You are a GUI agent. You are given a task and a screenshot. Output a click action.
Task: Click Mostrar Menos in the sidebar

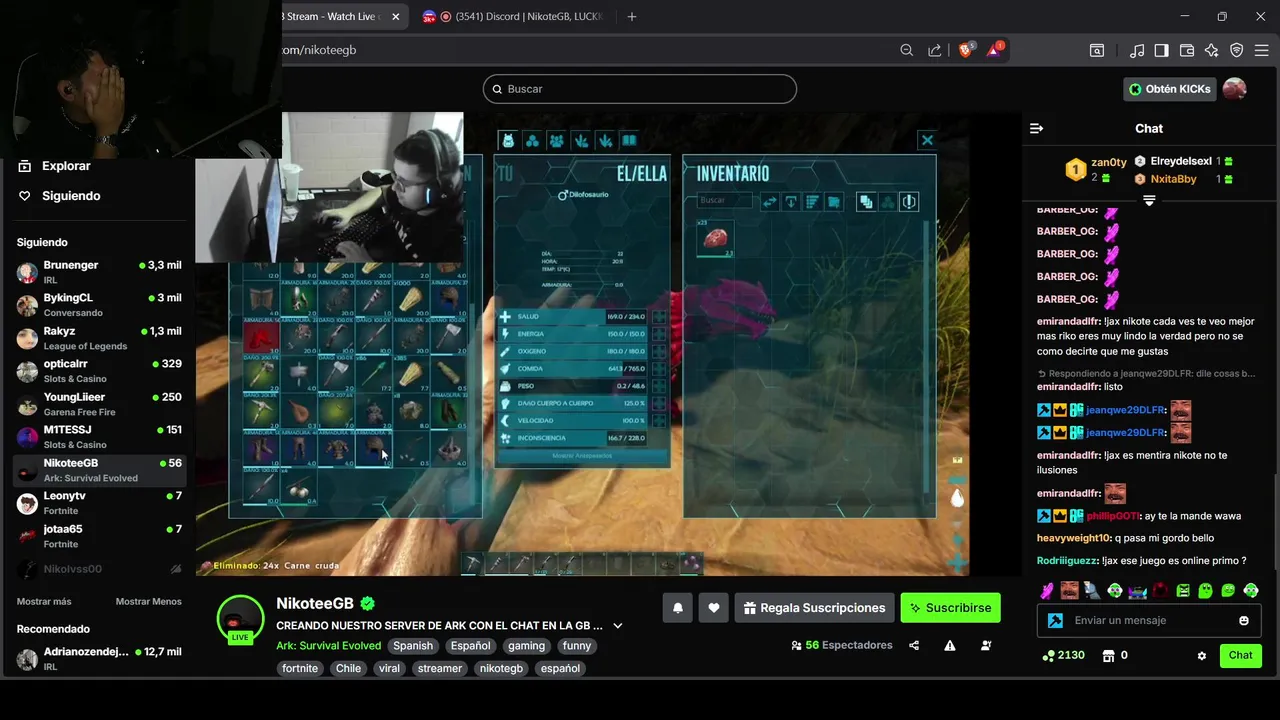coord(148,602)
